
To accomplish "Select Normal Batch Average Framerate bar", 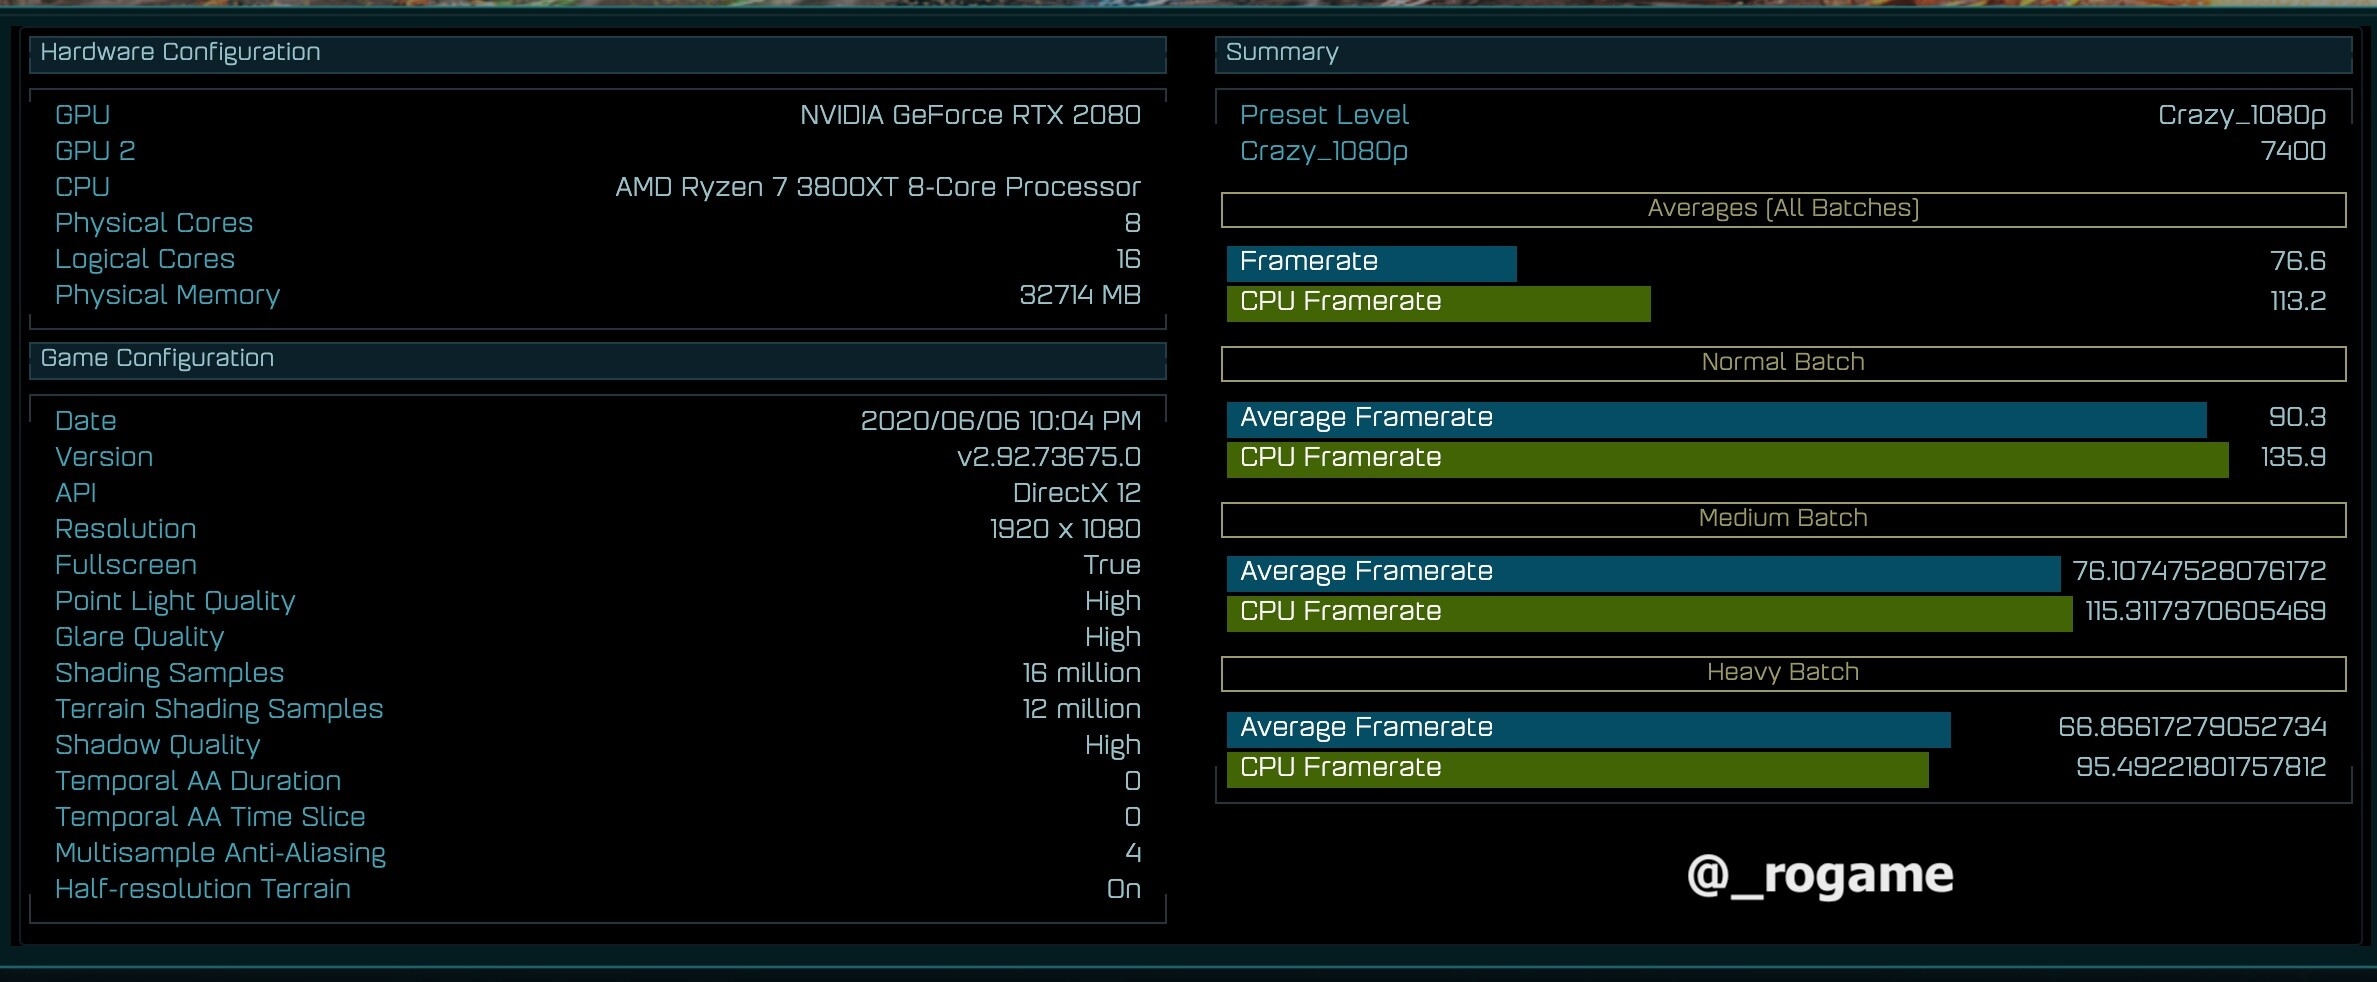I will point(1715,419).
